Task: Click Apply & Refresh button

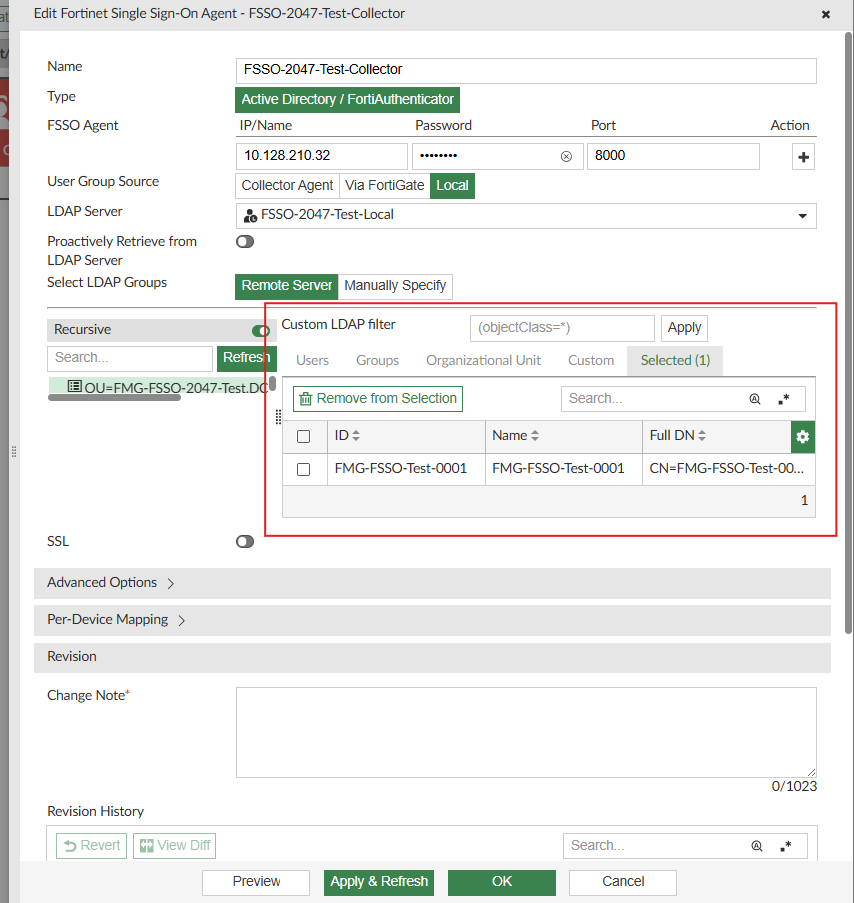Action: [379, 882]
